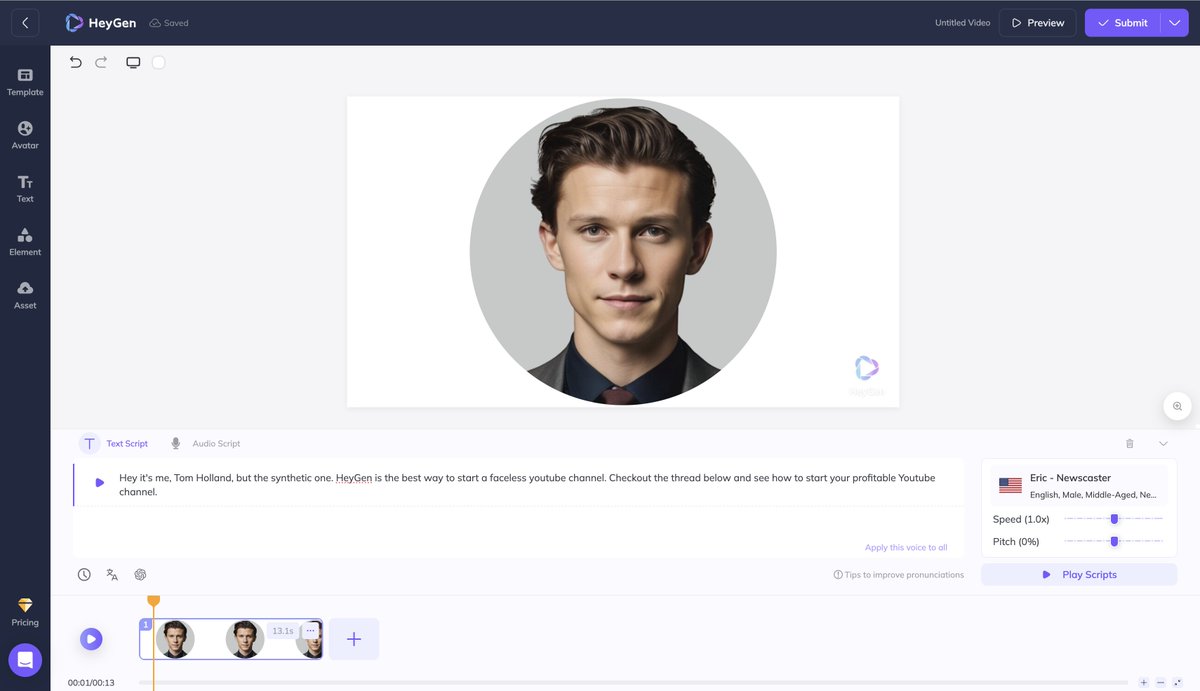
Task: Open the Element panel
Action: pos(25,242)
